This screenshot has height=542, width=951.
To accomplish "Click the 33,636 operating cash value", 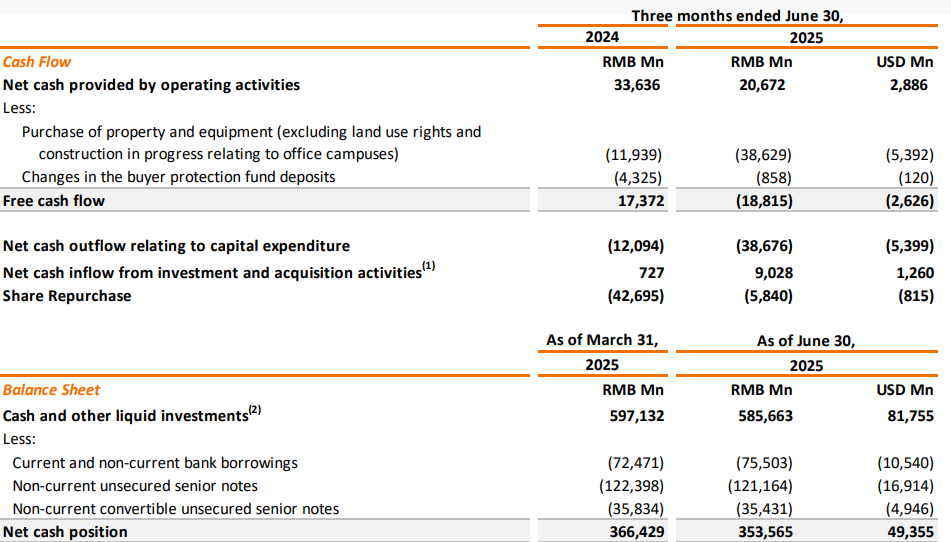I will click(637, 85).
